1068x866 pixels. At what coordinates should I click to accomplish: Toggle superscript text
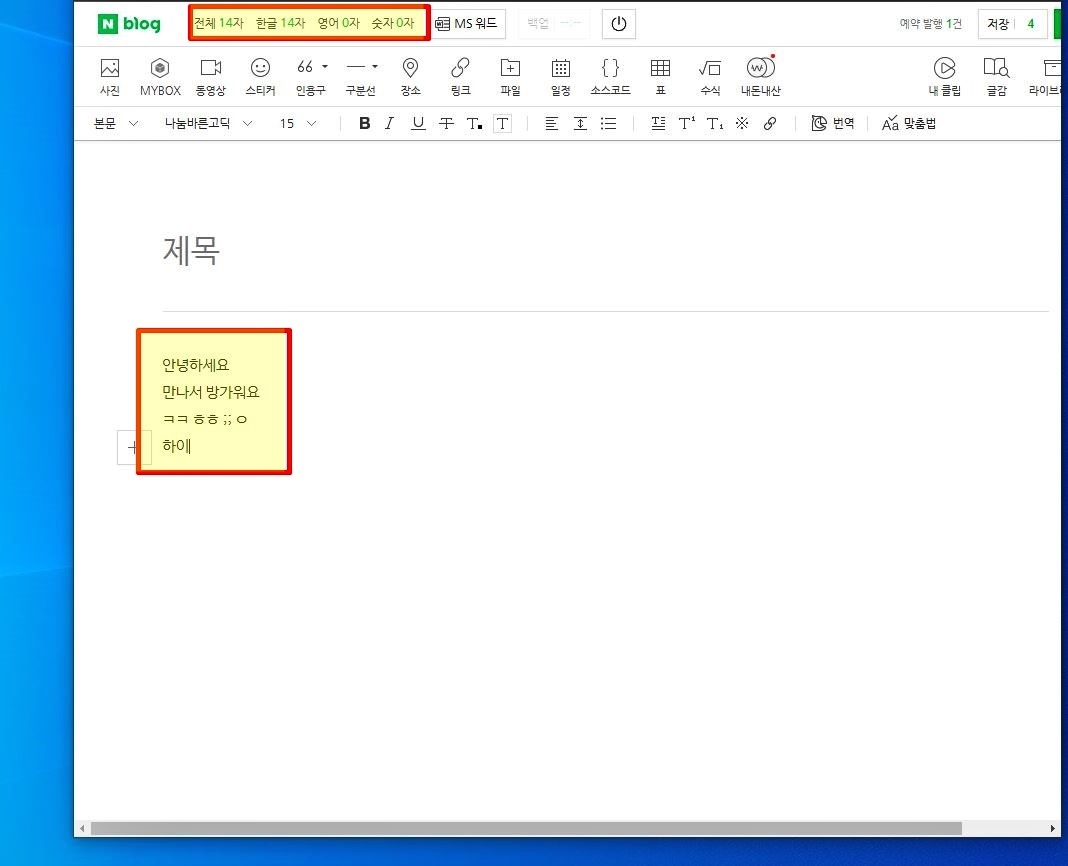[687, 123]
